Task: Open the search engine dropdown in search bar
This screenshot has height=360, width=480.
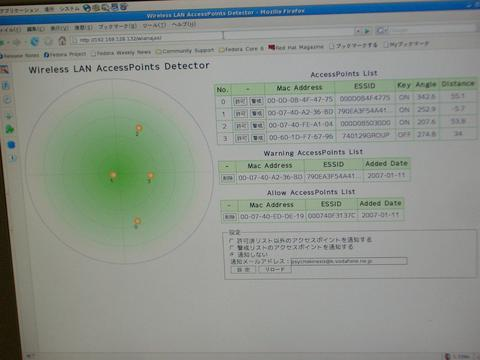Action: tap(381, 31)
